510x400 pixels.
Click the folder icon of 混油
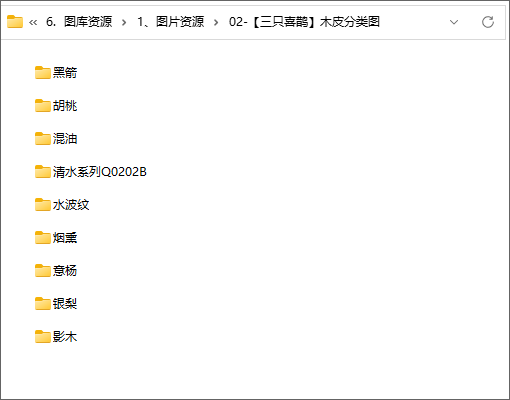pos(43,138)
